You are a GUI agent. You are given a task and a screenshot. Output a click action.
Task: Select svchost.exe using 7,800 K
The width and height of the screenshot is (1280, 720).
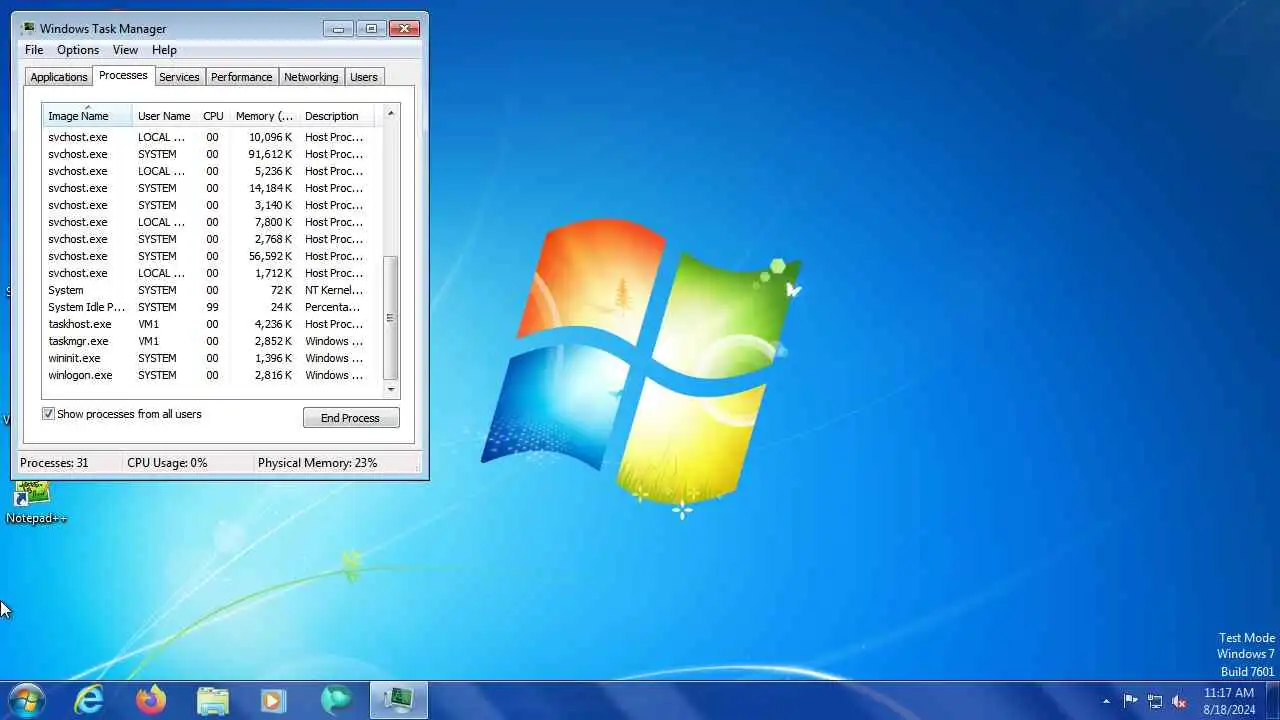tap(210, 222)
